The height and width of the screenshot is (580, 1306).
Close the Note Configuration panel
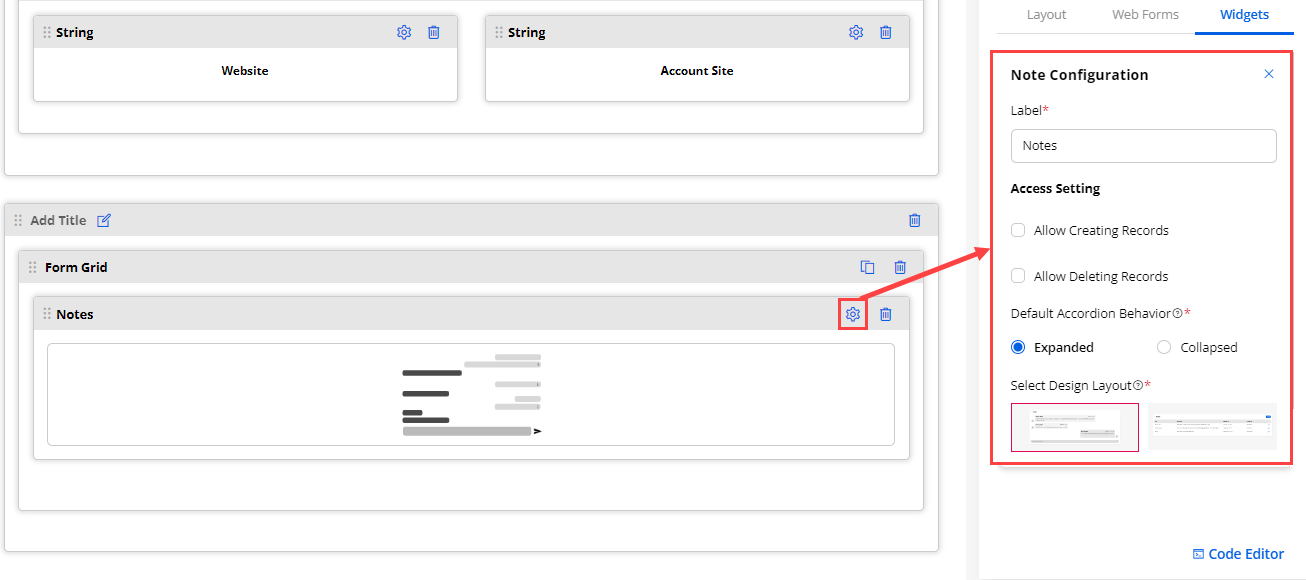1269,74
